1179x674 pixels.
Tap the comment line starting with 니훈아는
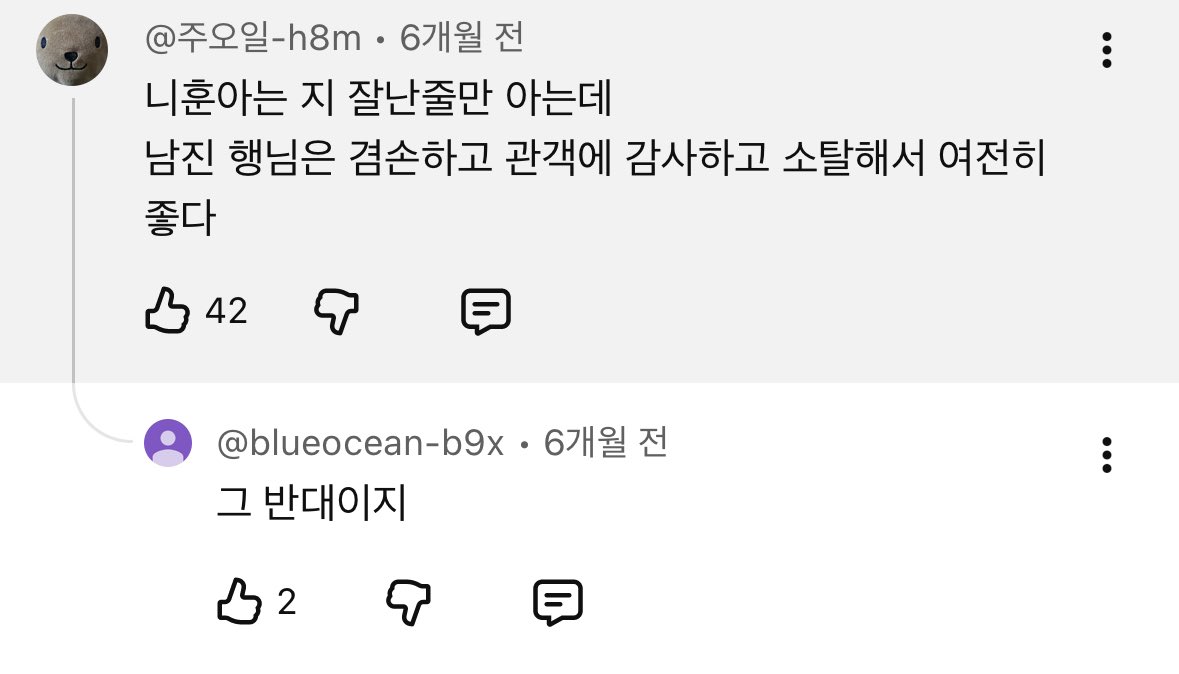(x=378, y=98)
